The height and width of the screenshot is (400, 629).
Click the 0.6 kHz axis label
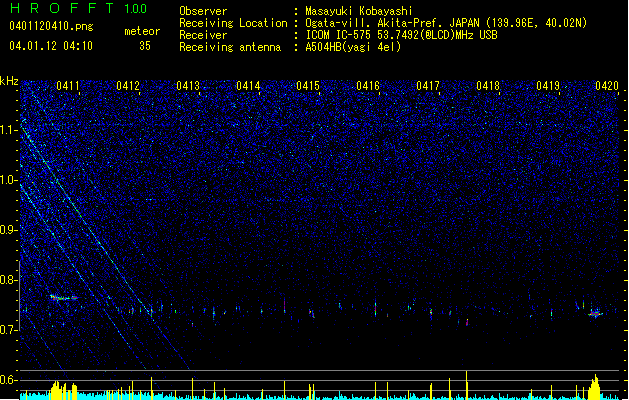9,380
